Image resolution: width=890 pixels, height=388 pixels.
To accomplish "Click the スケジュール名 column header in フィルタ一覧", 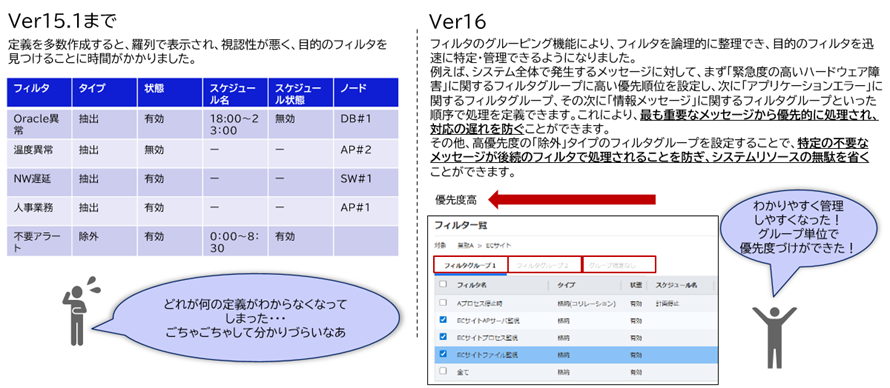I will click(x=676, y=285).
